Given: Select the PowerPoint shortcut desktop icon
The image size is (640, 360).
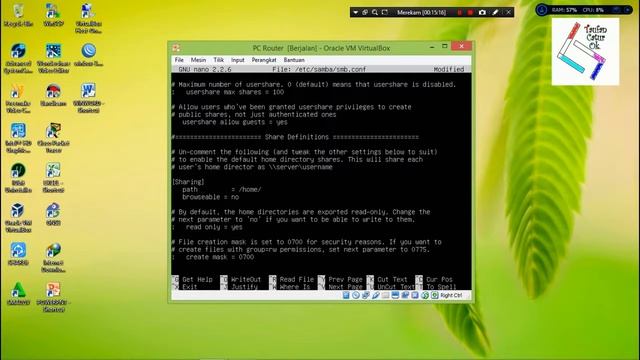Looking at the screenshot, I should (53, 297).
